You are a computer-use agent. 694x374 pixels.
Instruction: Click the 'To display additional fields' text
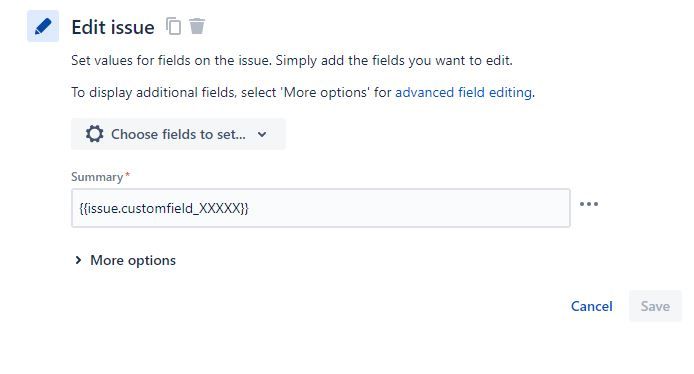pos(154,92)
